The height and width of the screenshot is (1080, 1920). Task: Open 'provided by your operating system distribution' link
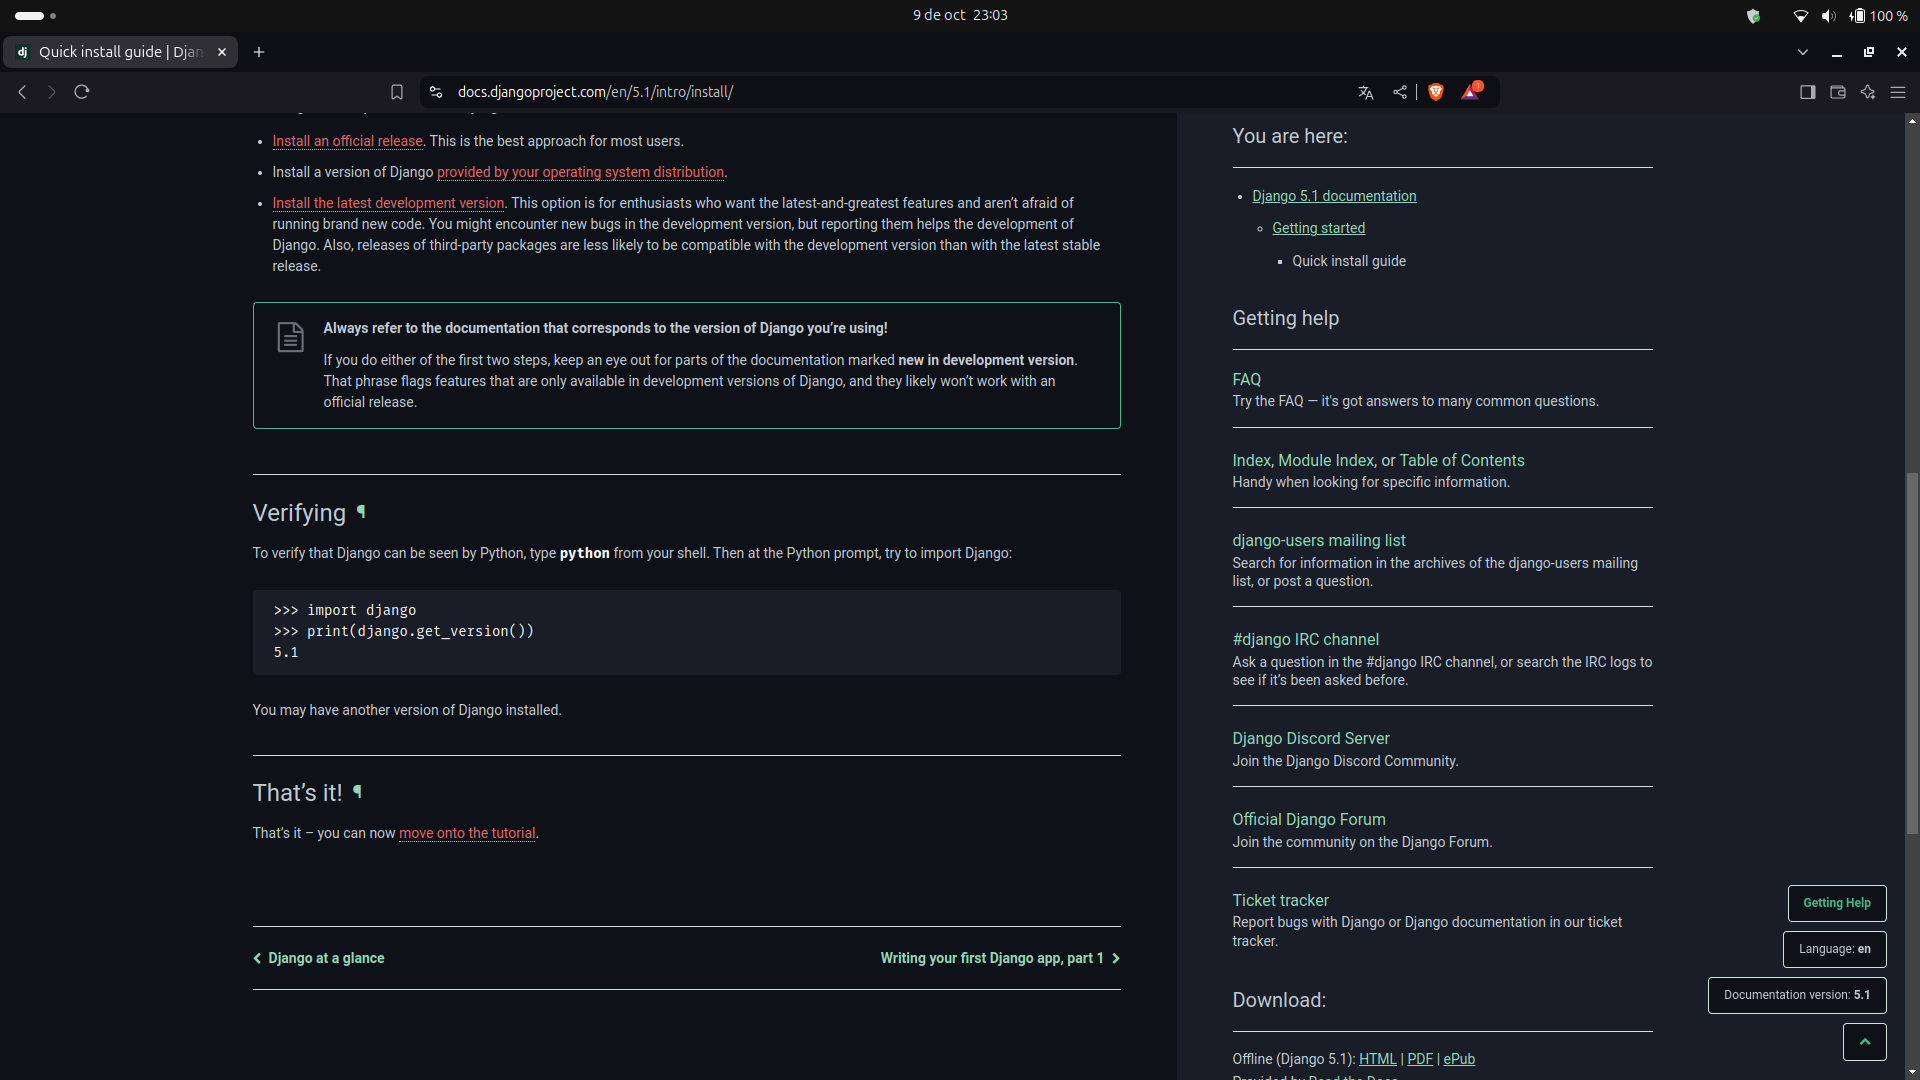pos(580,172)
